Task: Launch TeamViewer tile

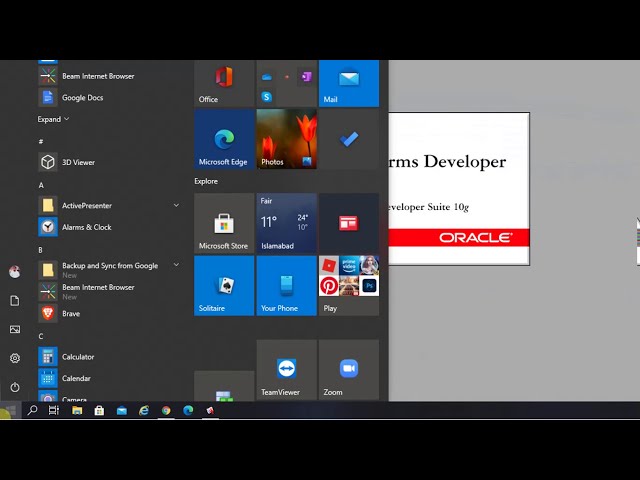Action: point(287,370)
